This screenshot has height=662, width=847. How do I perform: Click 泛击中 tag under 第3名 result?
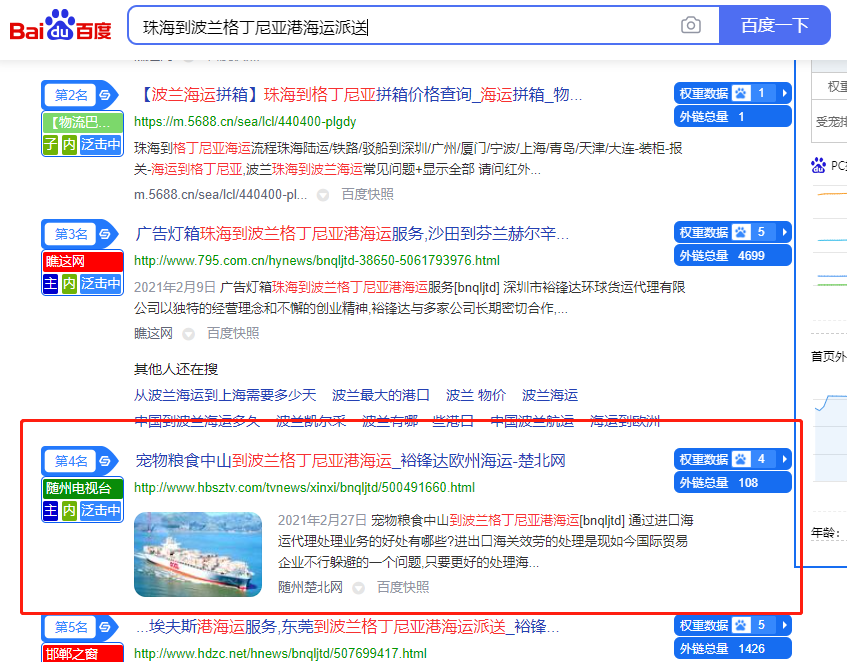[101, 283]
